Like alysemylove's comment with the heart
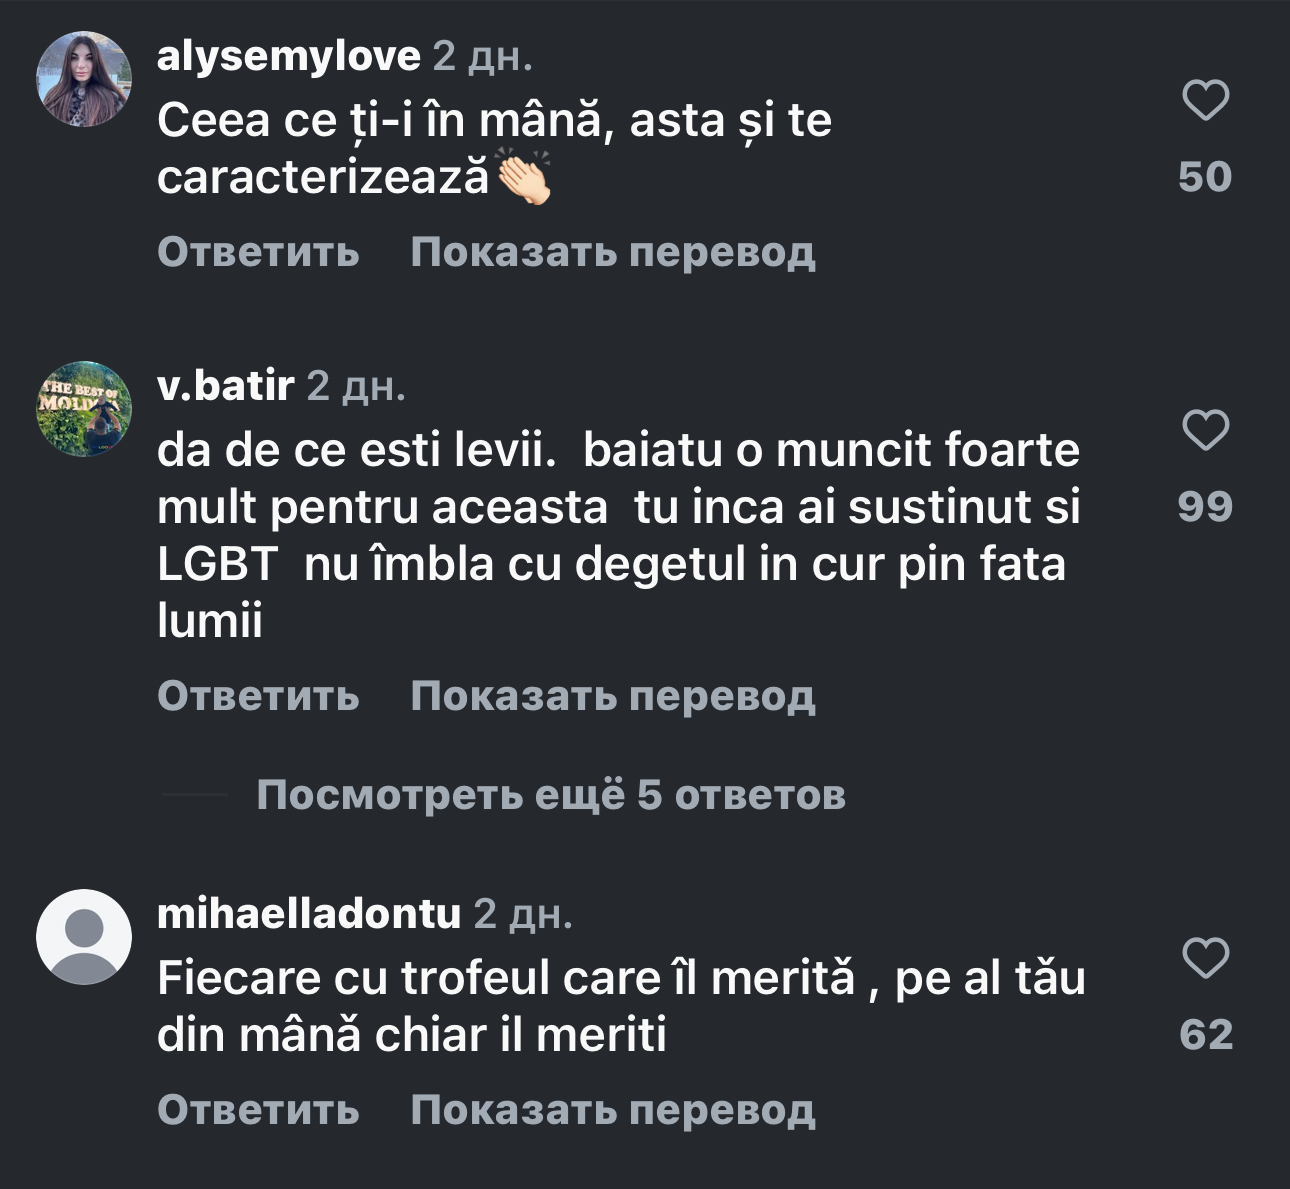Image resolution: width=1290 pixels, height=1189 pixels. coord(1205,101)
